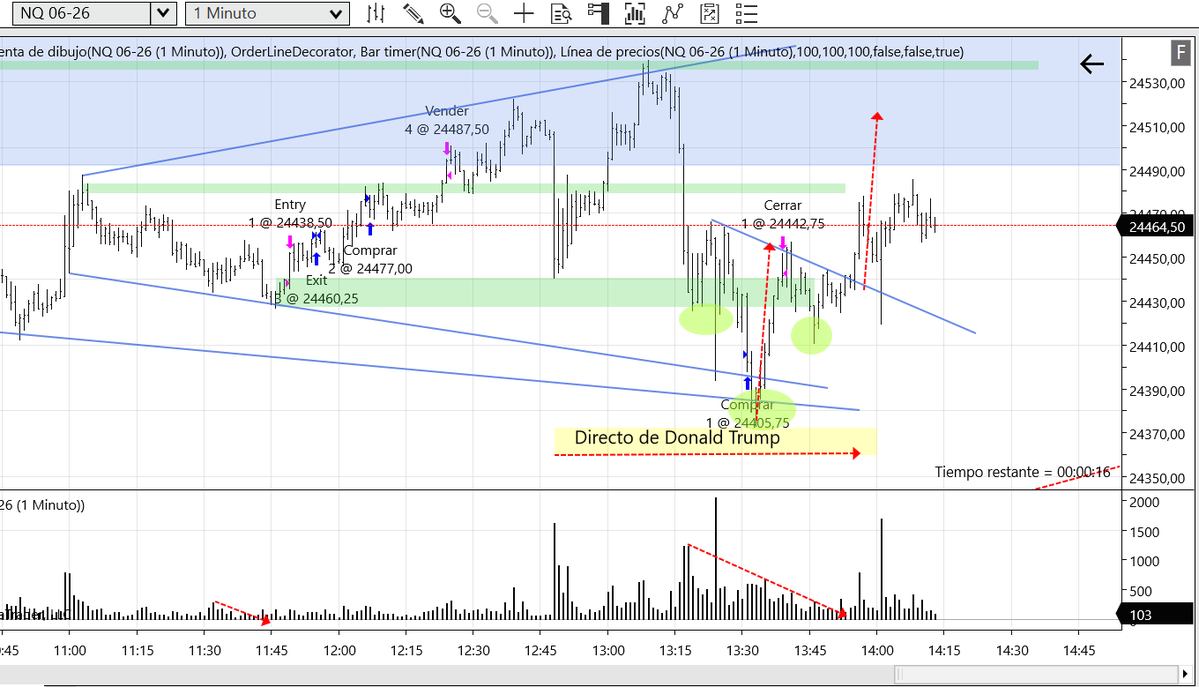This screenshot has width=1199, height=687.
Task: Click the 14:00 time axis label
Action: (x=877, y=650)
